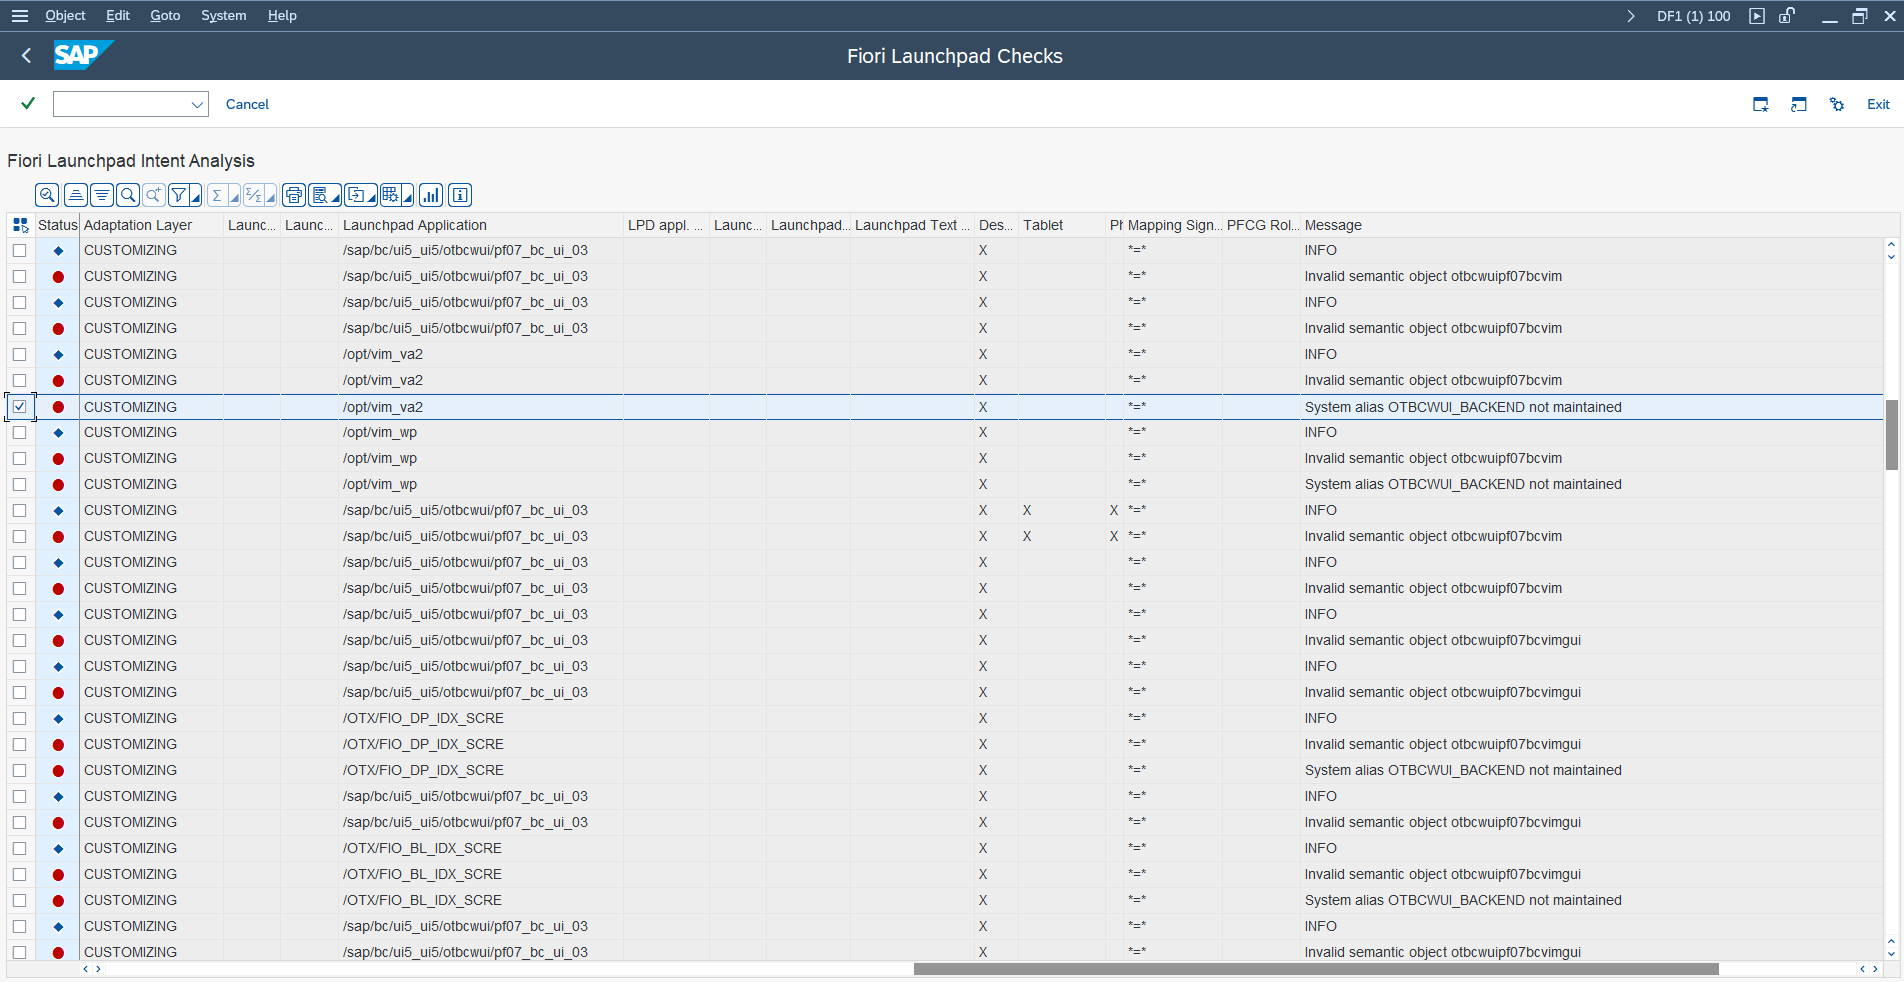Open the information icon in the ALV toolbar
This screenshot has width=1904, height=982.
(x=460, y=195)
